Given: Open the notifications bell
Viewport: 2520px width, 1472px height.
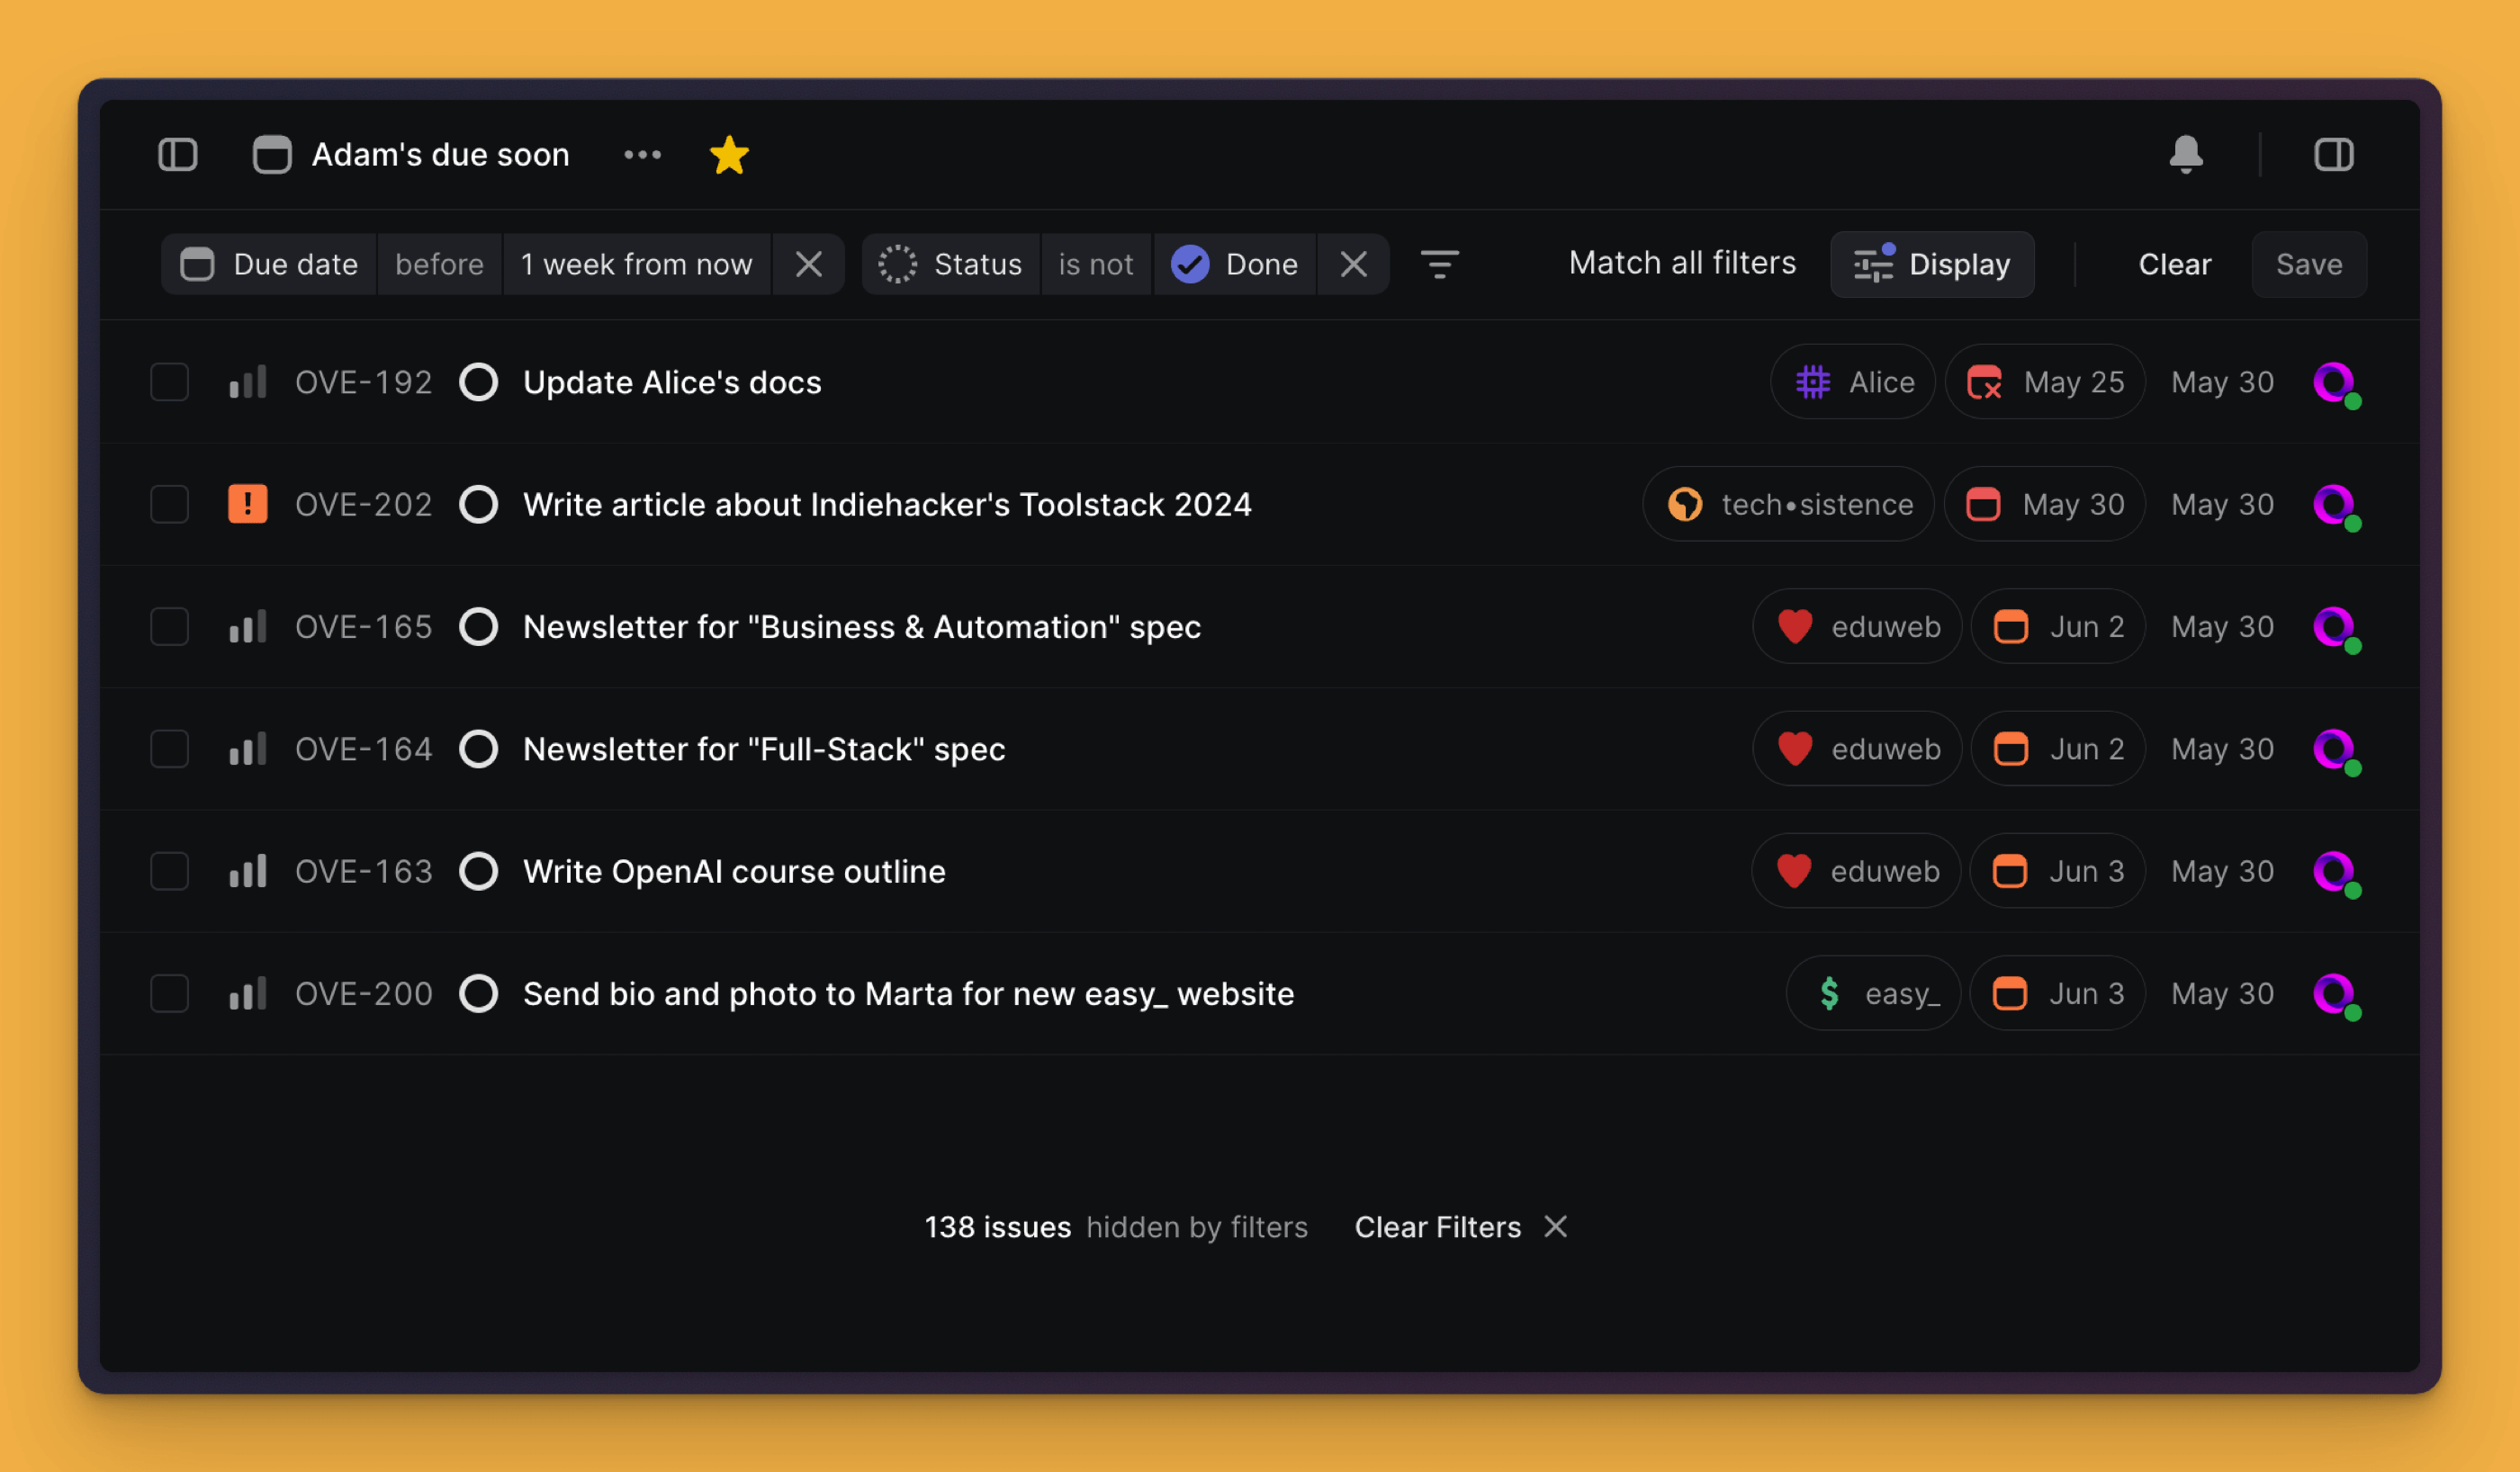Looking at the screenshot, I should pyautogui.click(x=2185, y=155).
